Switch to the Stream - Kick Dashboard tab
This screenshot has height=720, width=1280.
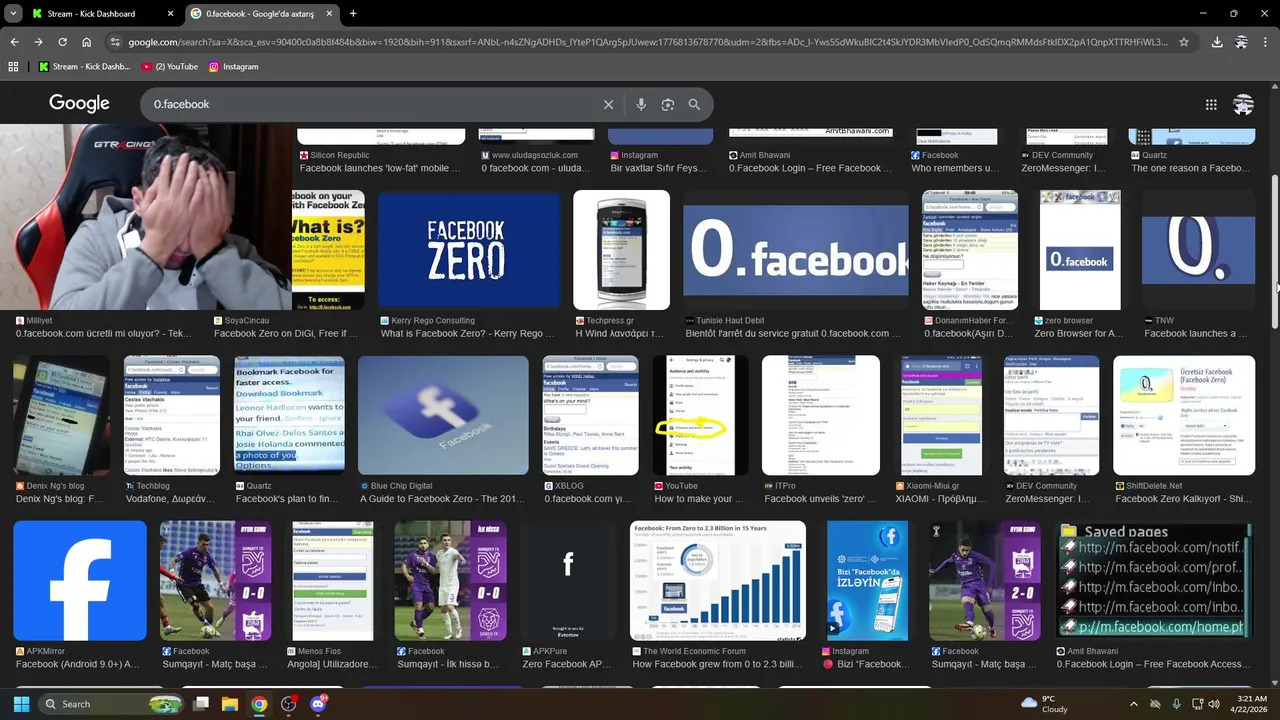coord(98,14)
